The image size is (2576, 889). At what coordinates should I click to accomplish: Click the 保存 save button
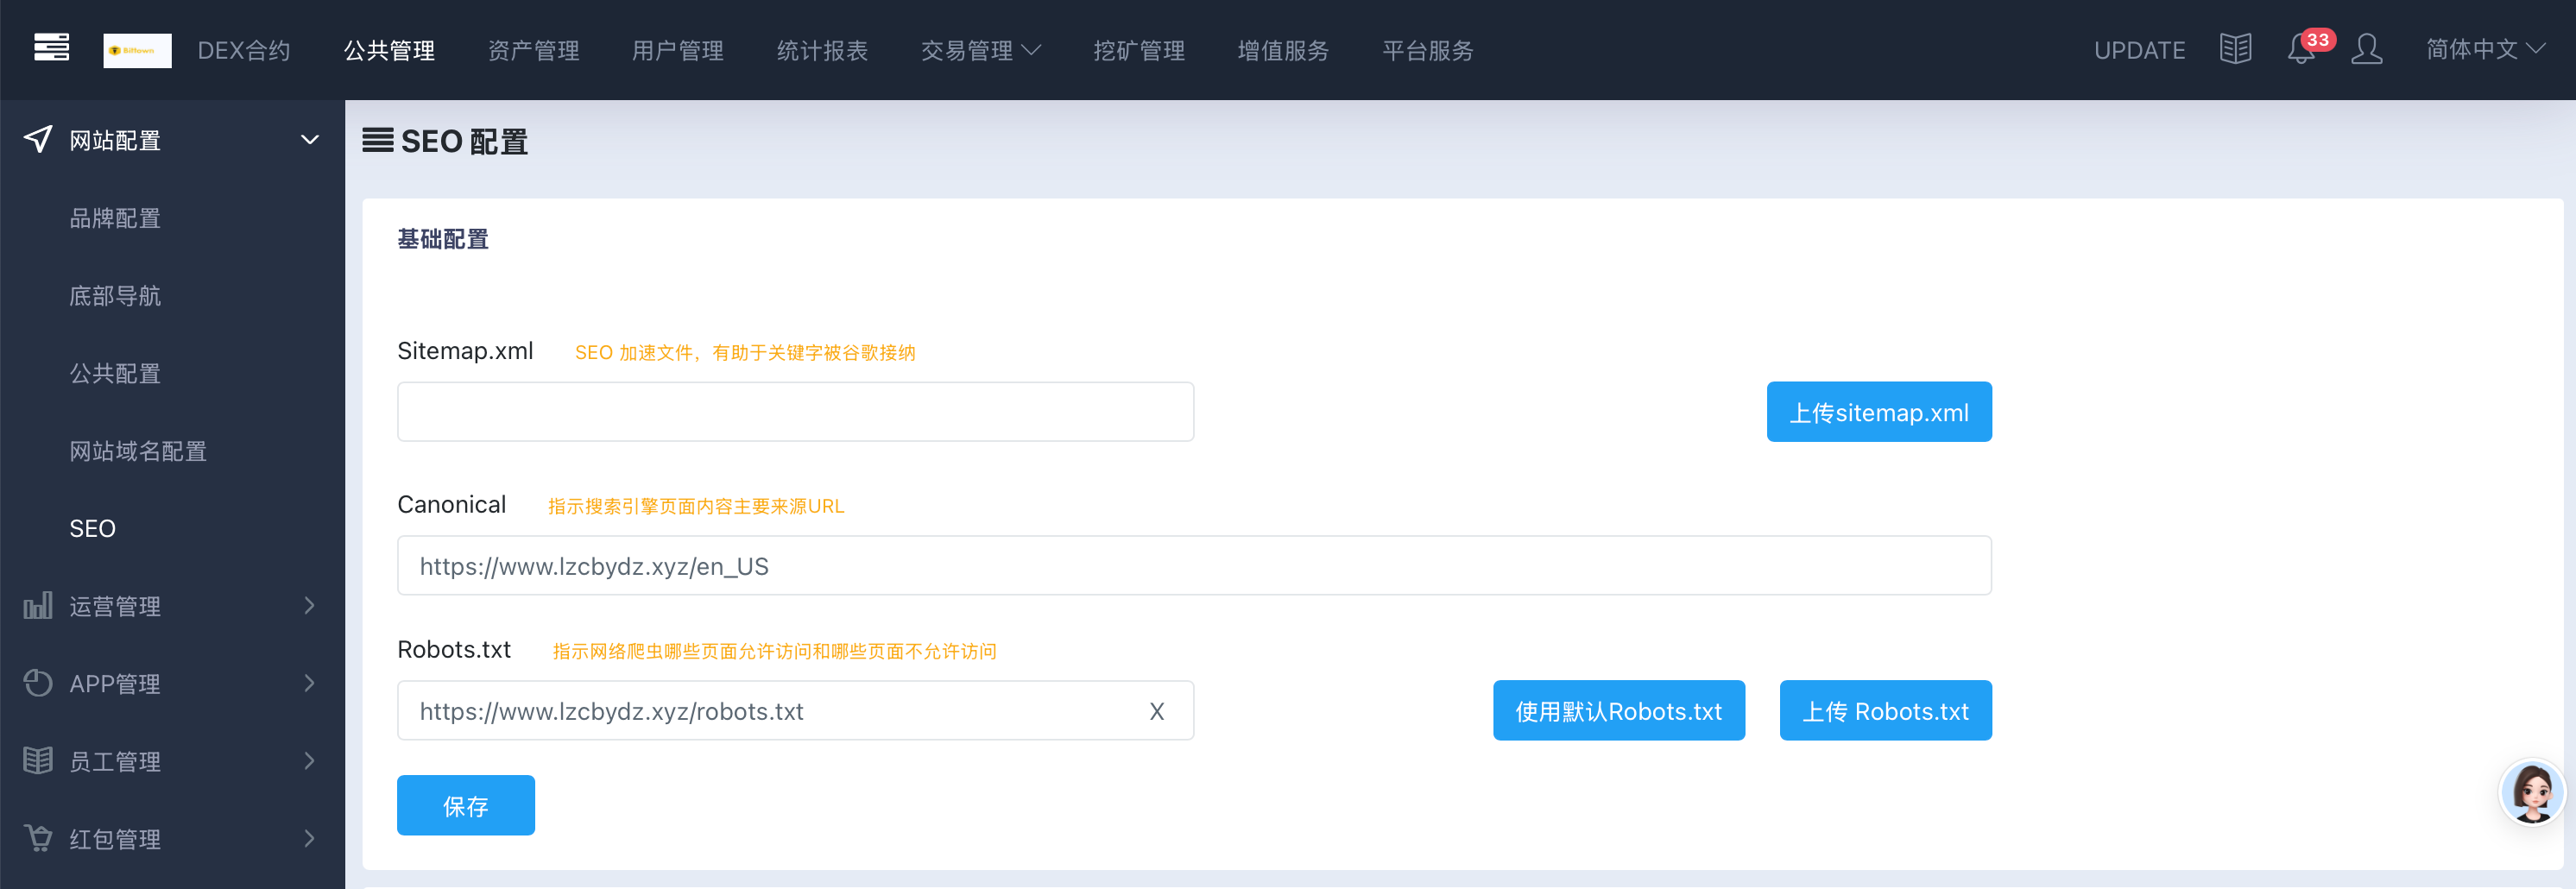click(466, 805)
